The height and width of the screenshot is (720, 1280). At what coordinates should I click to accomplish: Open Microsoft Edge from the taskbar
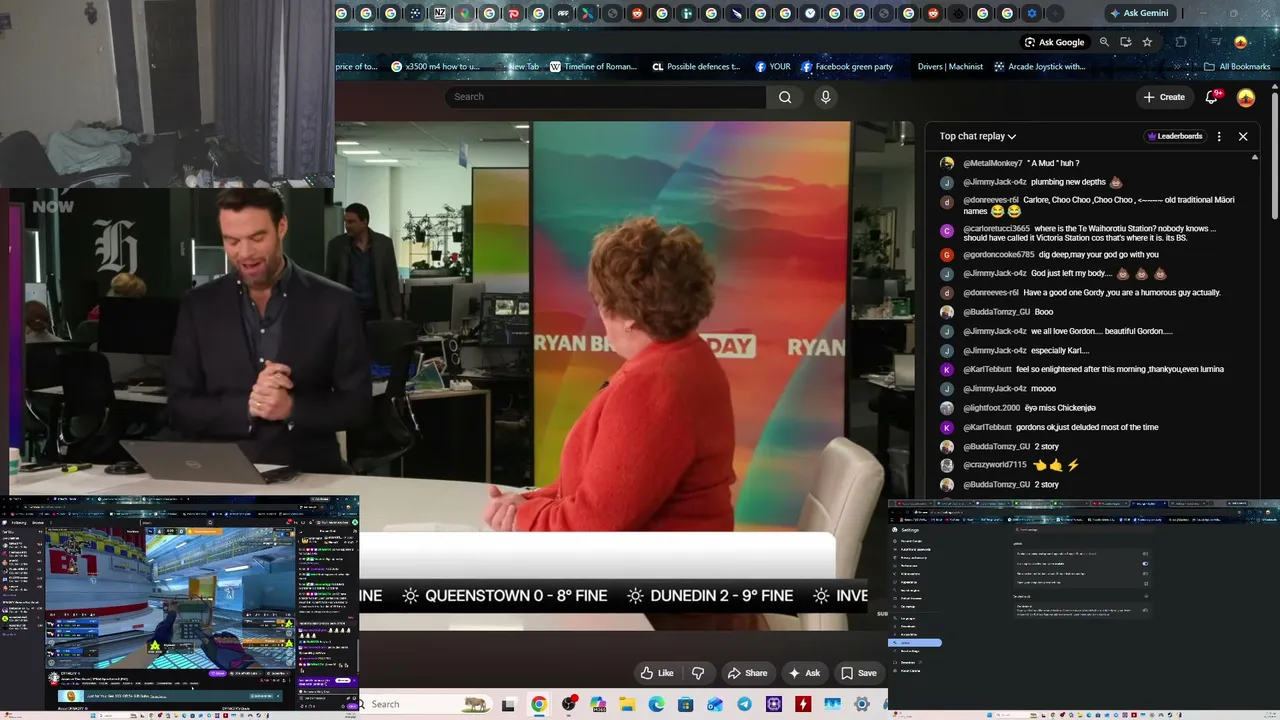point(656,705)
